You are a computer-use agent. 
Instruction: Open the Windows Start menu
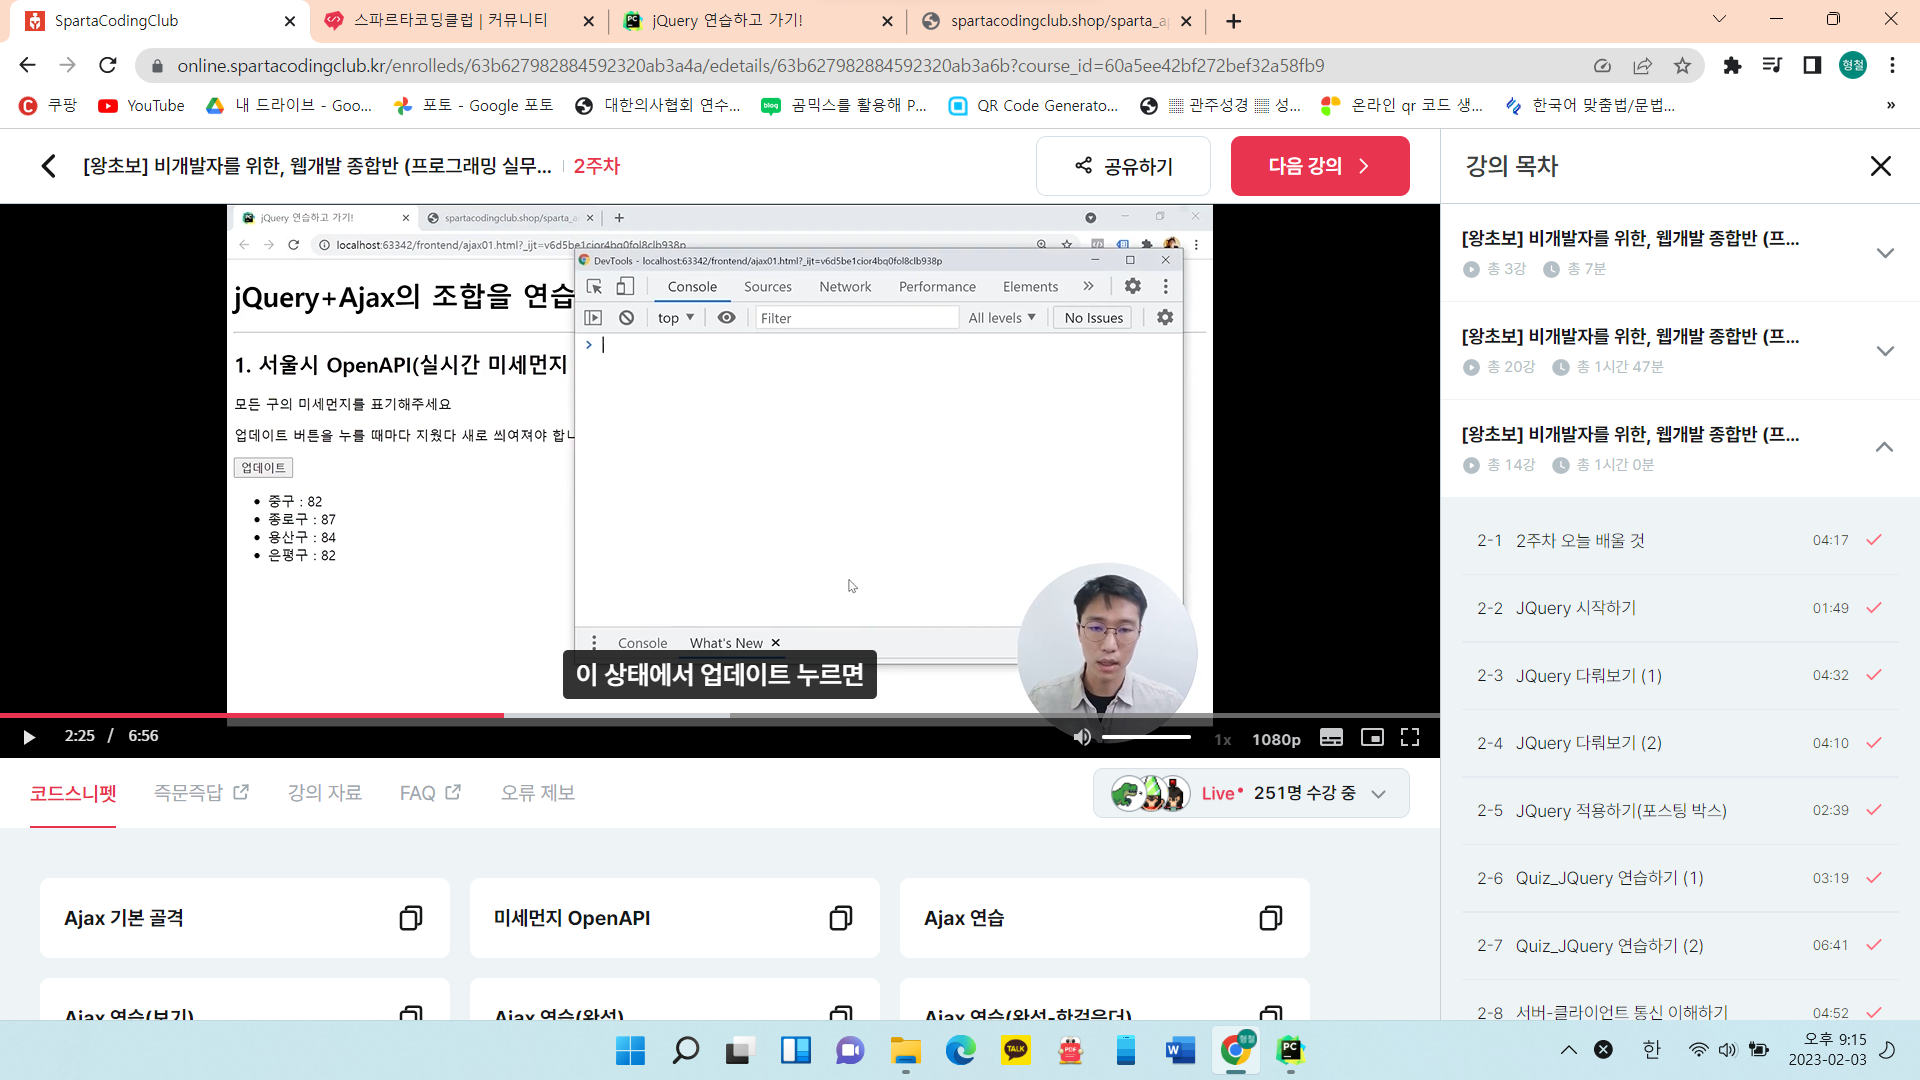(630, 1050)
